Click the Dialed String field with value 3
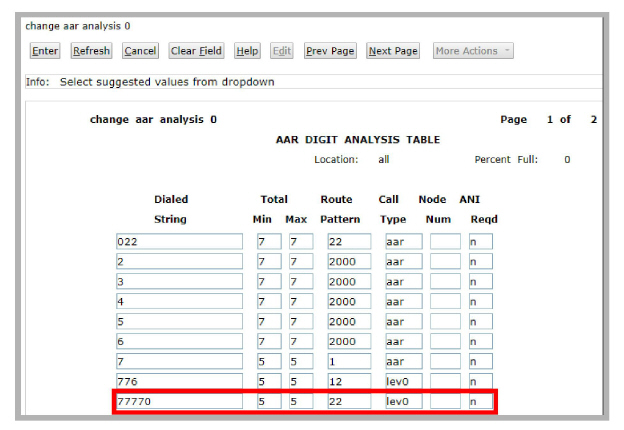The height and width of the screenshot is (430, 624). tap(179, 281)
